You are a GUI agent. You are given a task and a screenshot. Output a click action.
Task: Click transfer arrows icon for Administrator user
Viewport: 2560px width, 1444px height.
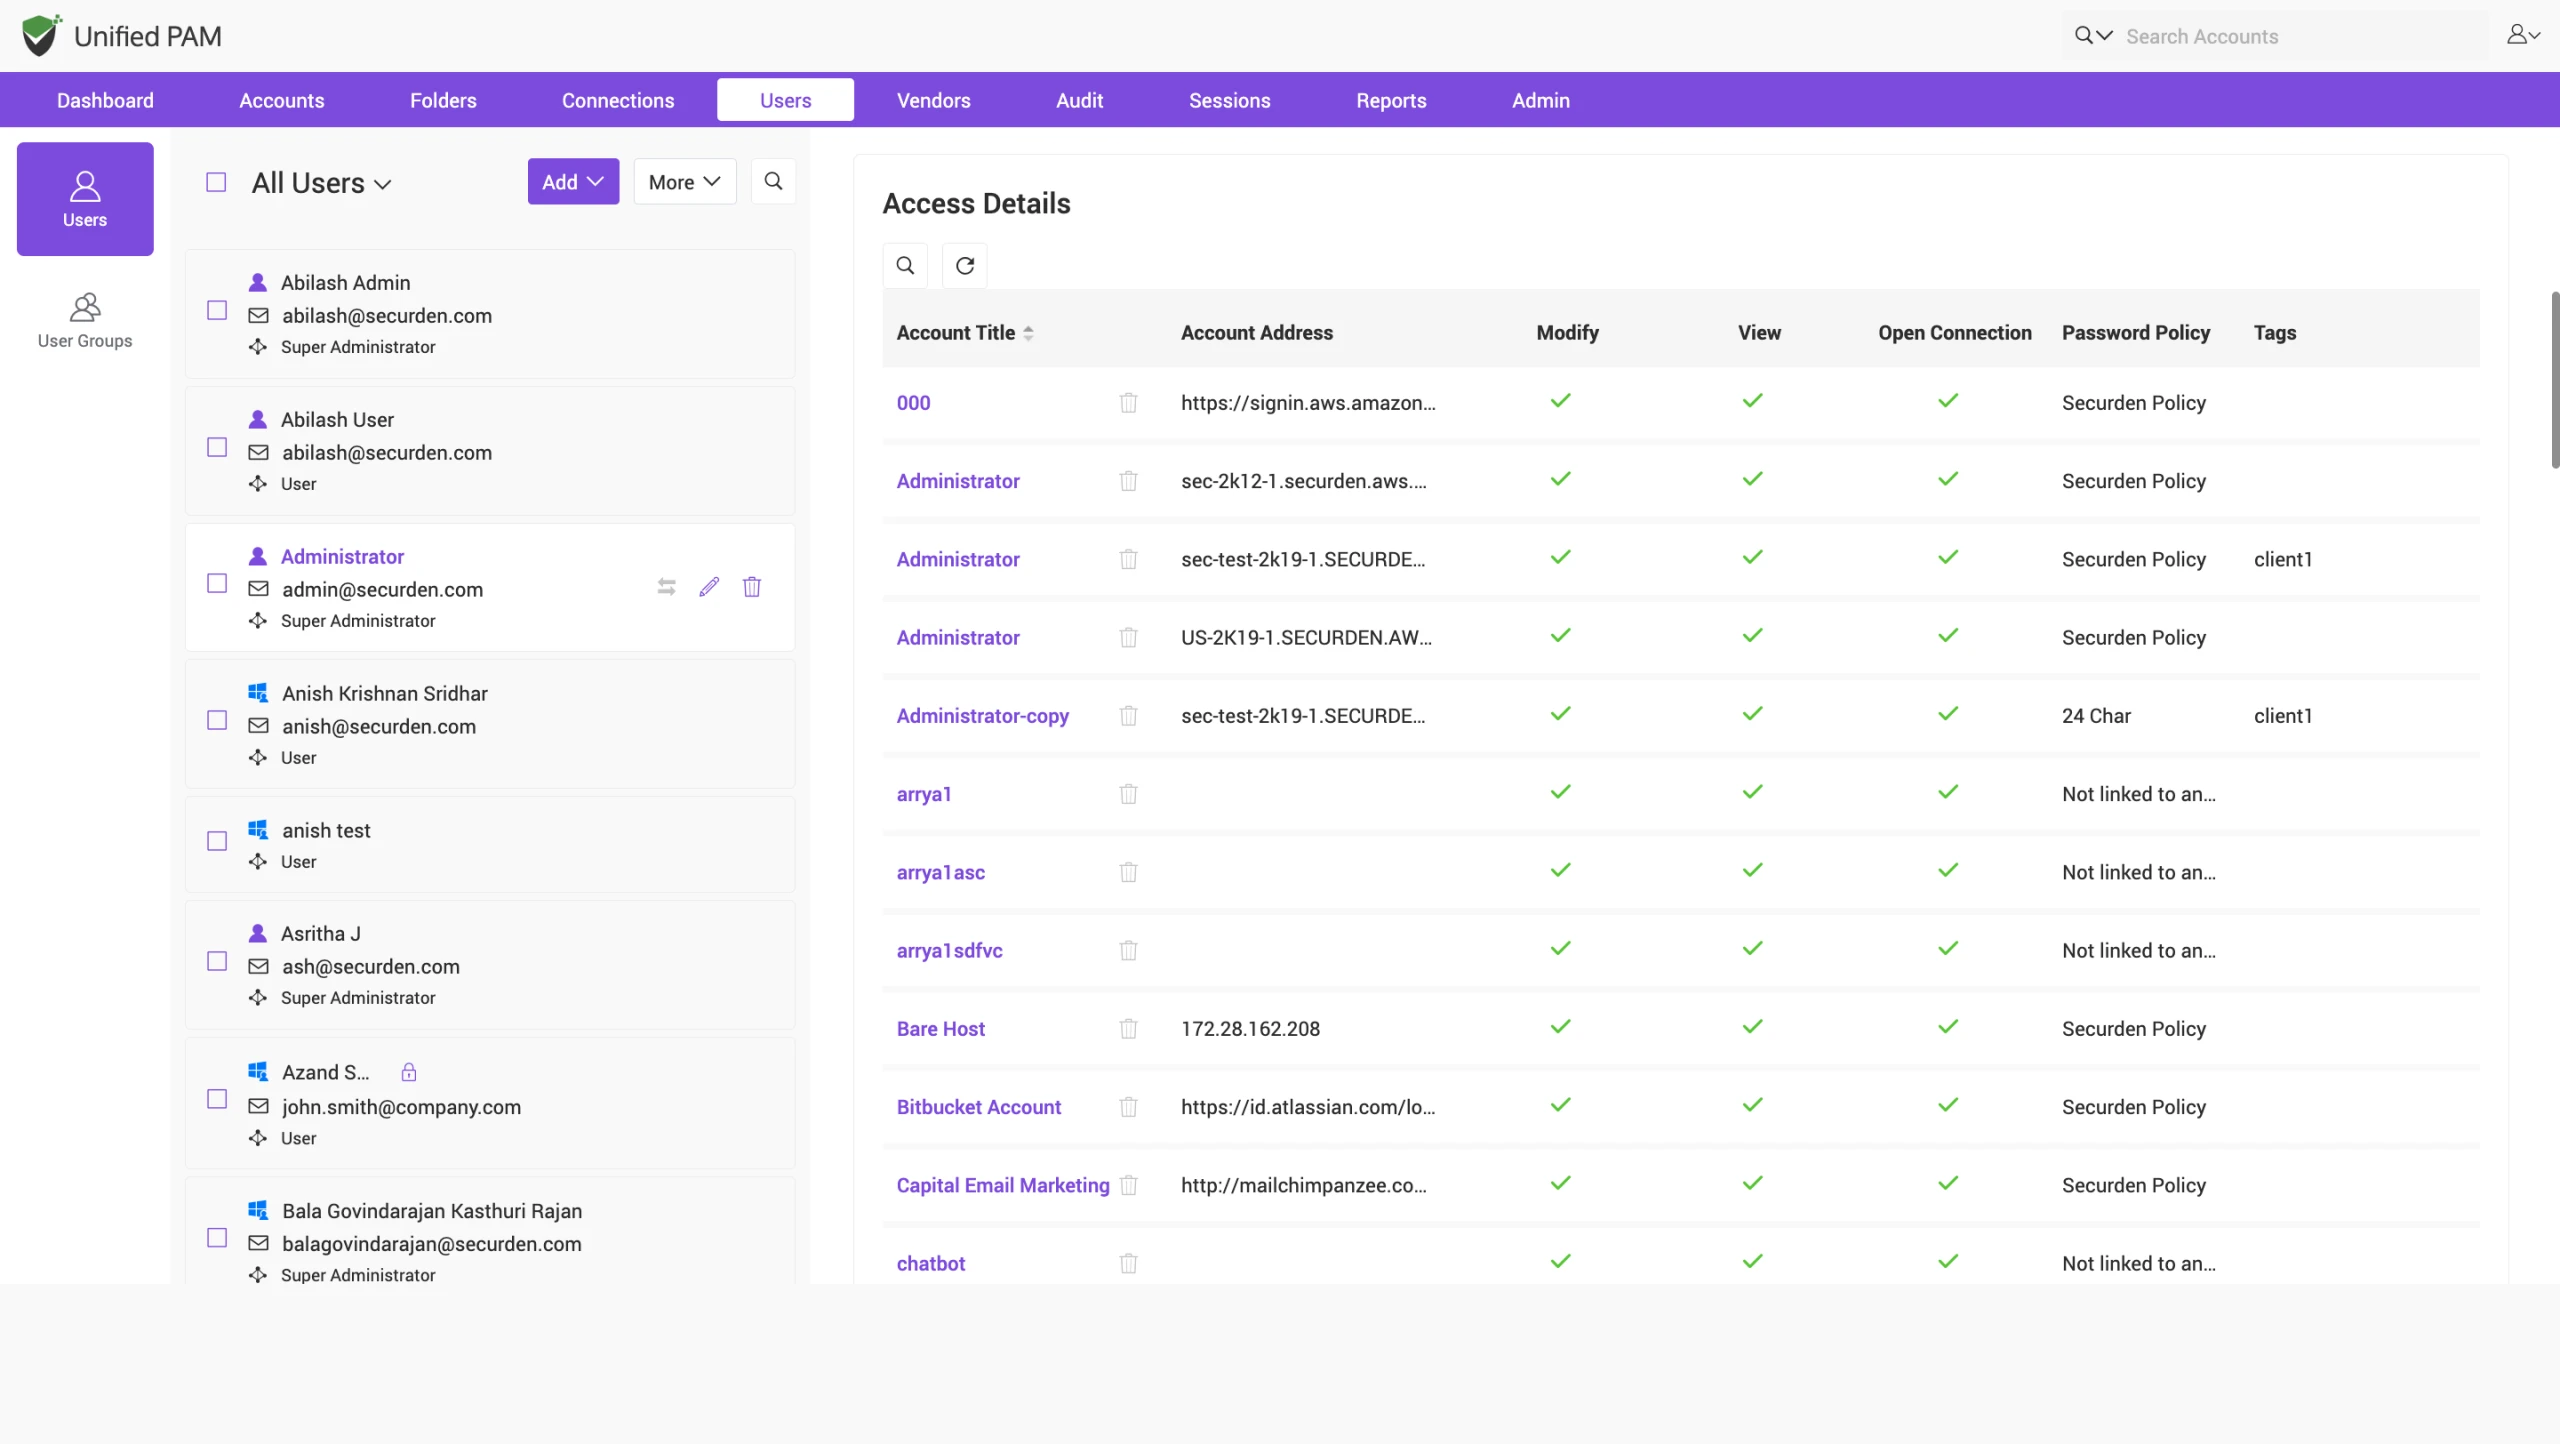coord(667,587)
